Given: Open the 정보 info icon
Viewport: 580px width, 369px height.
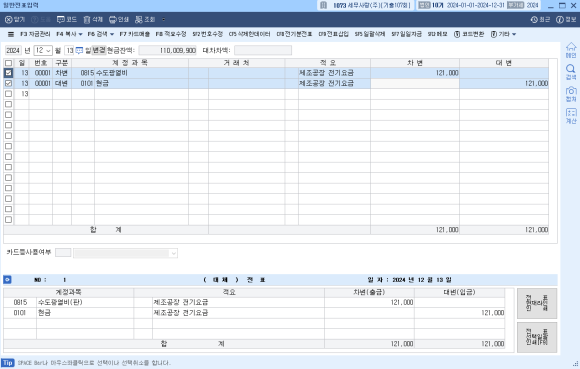Looking at the screenshot, I should (560, 20).
